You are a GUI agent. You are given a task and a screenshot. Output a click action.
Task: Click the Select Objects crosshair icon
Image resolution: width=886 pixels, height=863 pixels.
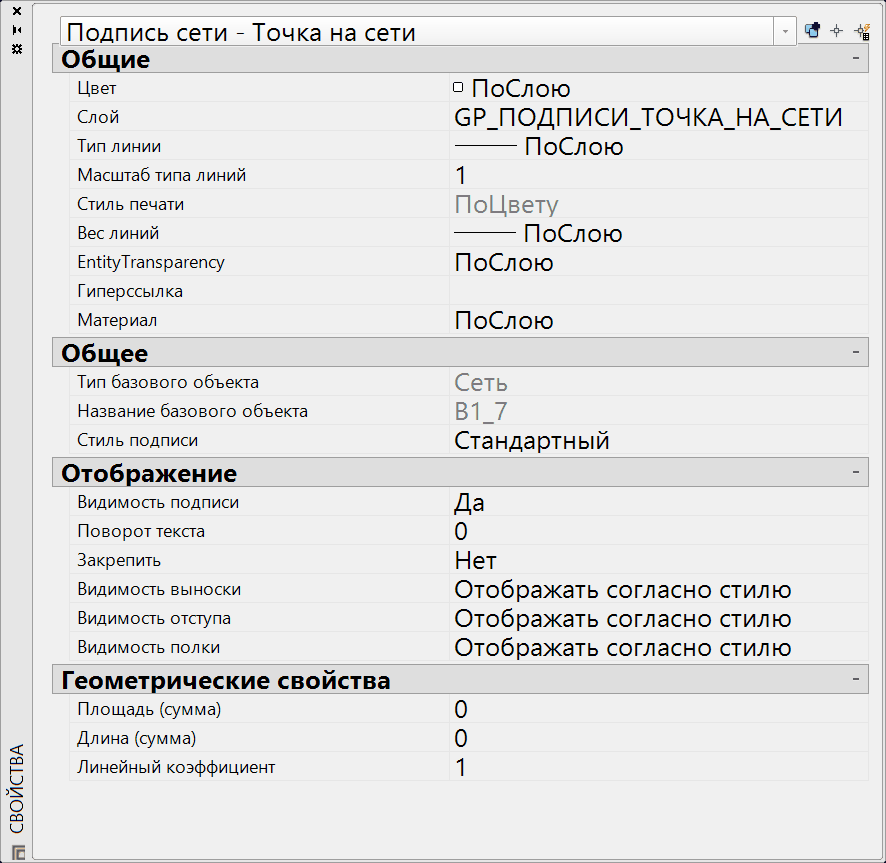coord(837,31)
